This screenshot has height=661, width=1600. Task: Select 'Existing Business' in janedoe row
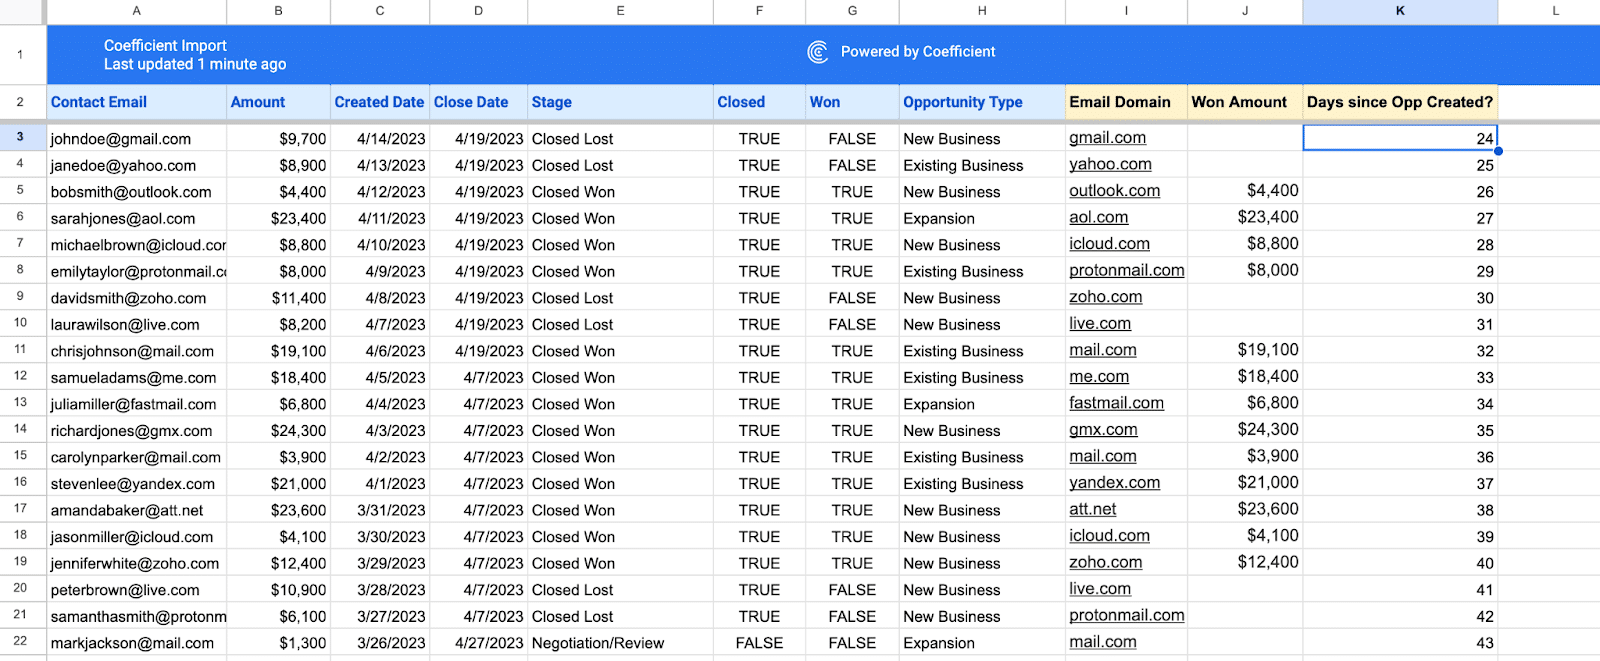(982, 165)
